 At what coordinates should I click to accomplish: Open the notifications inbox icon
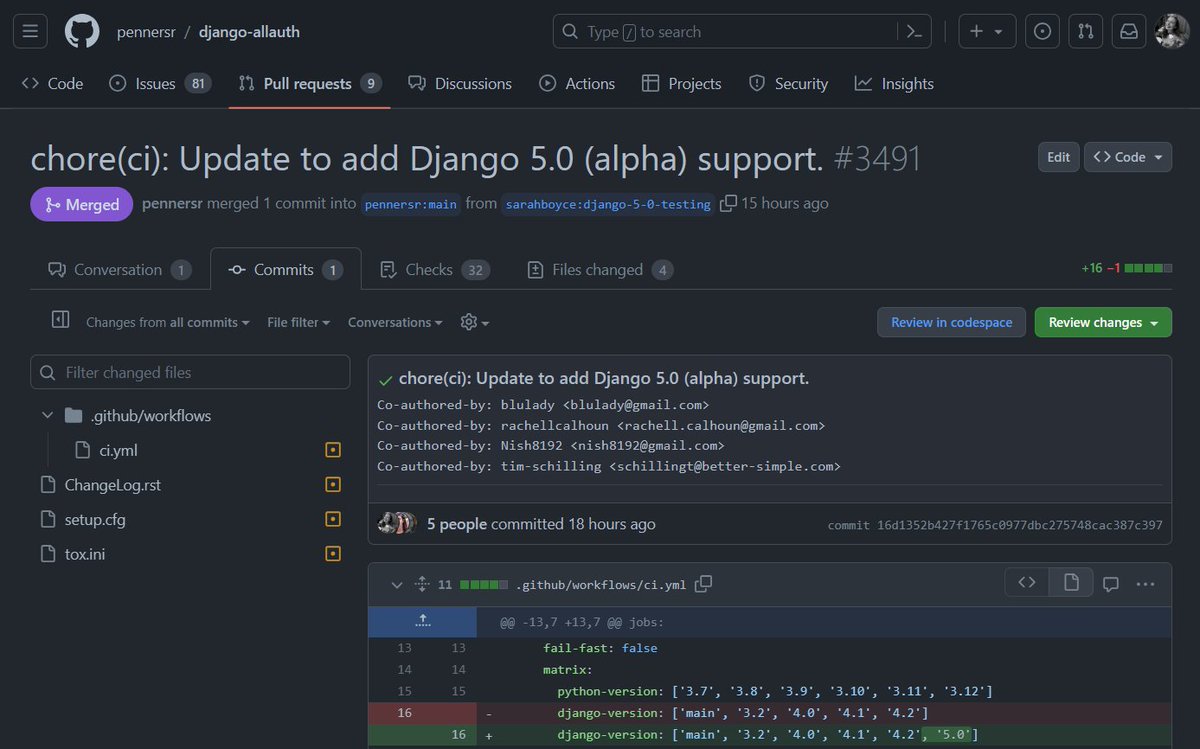(x=1128, y=31)
